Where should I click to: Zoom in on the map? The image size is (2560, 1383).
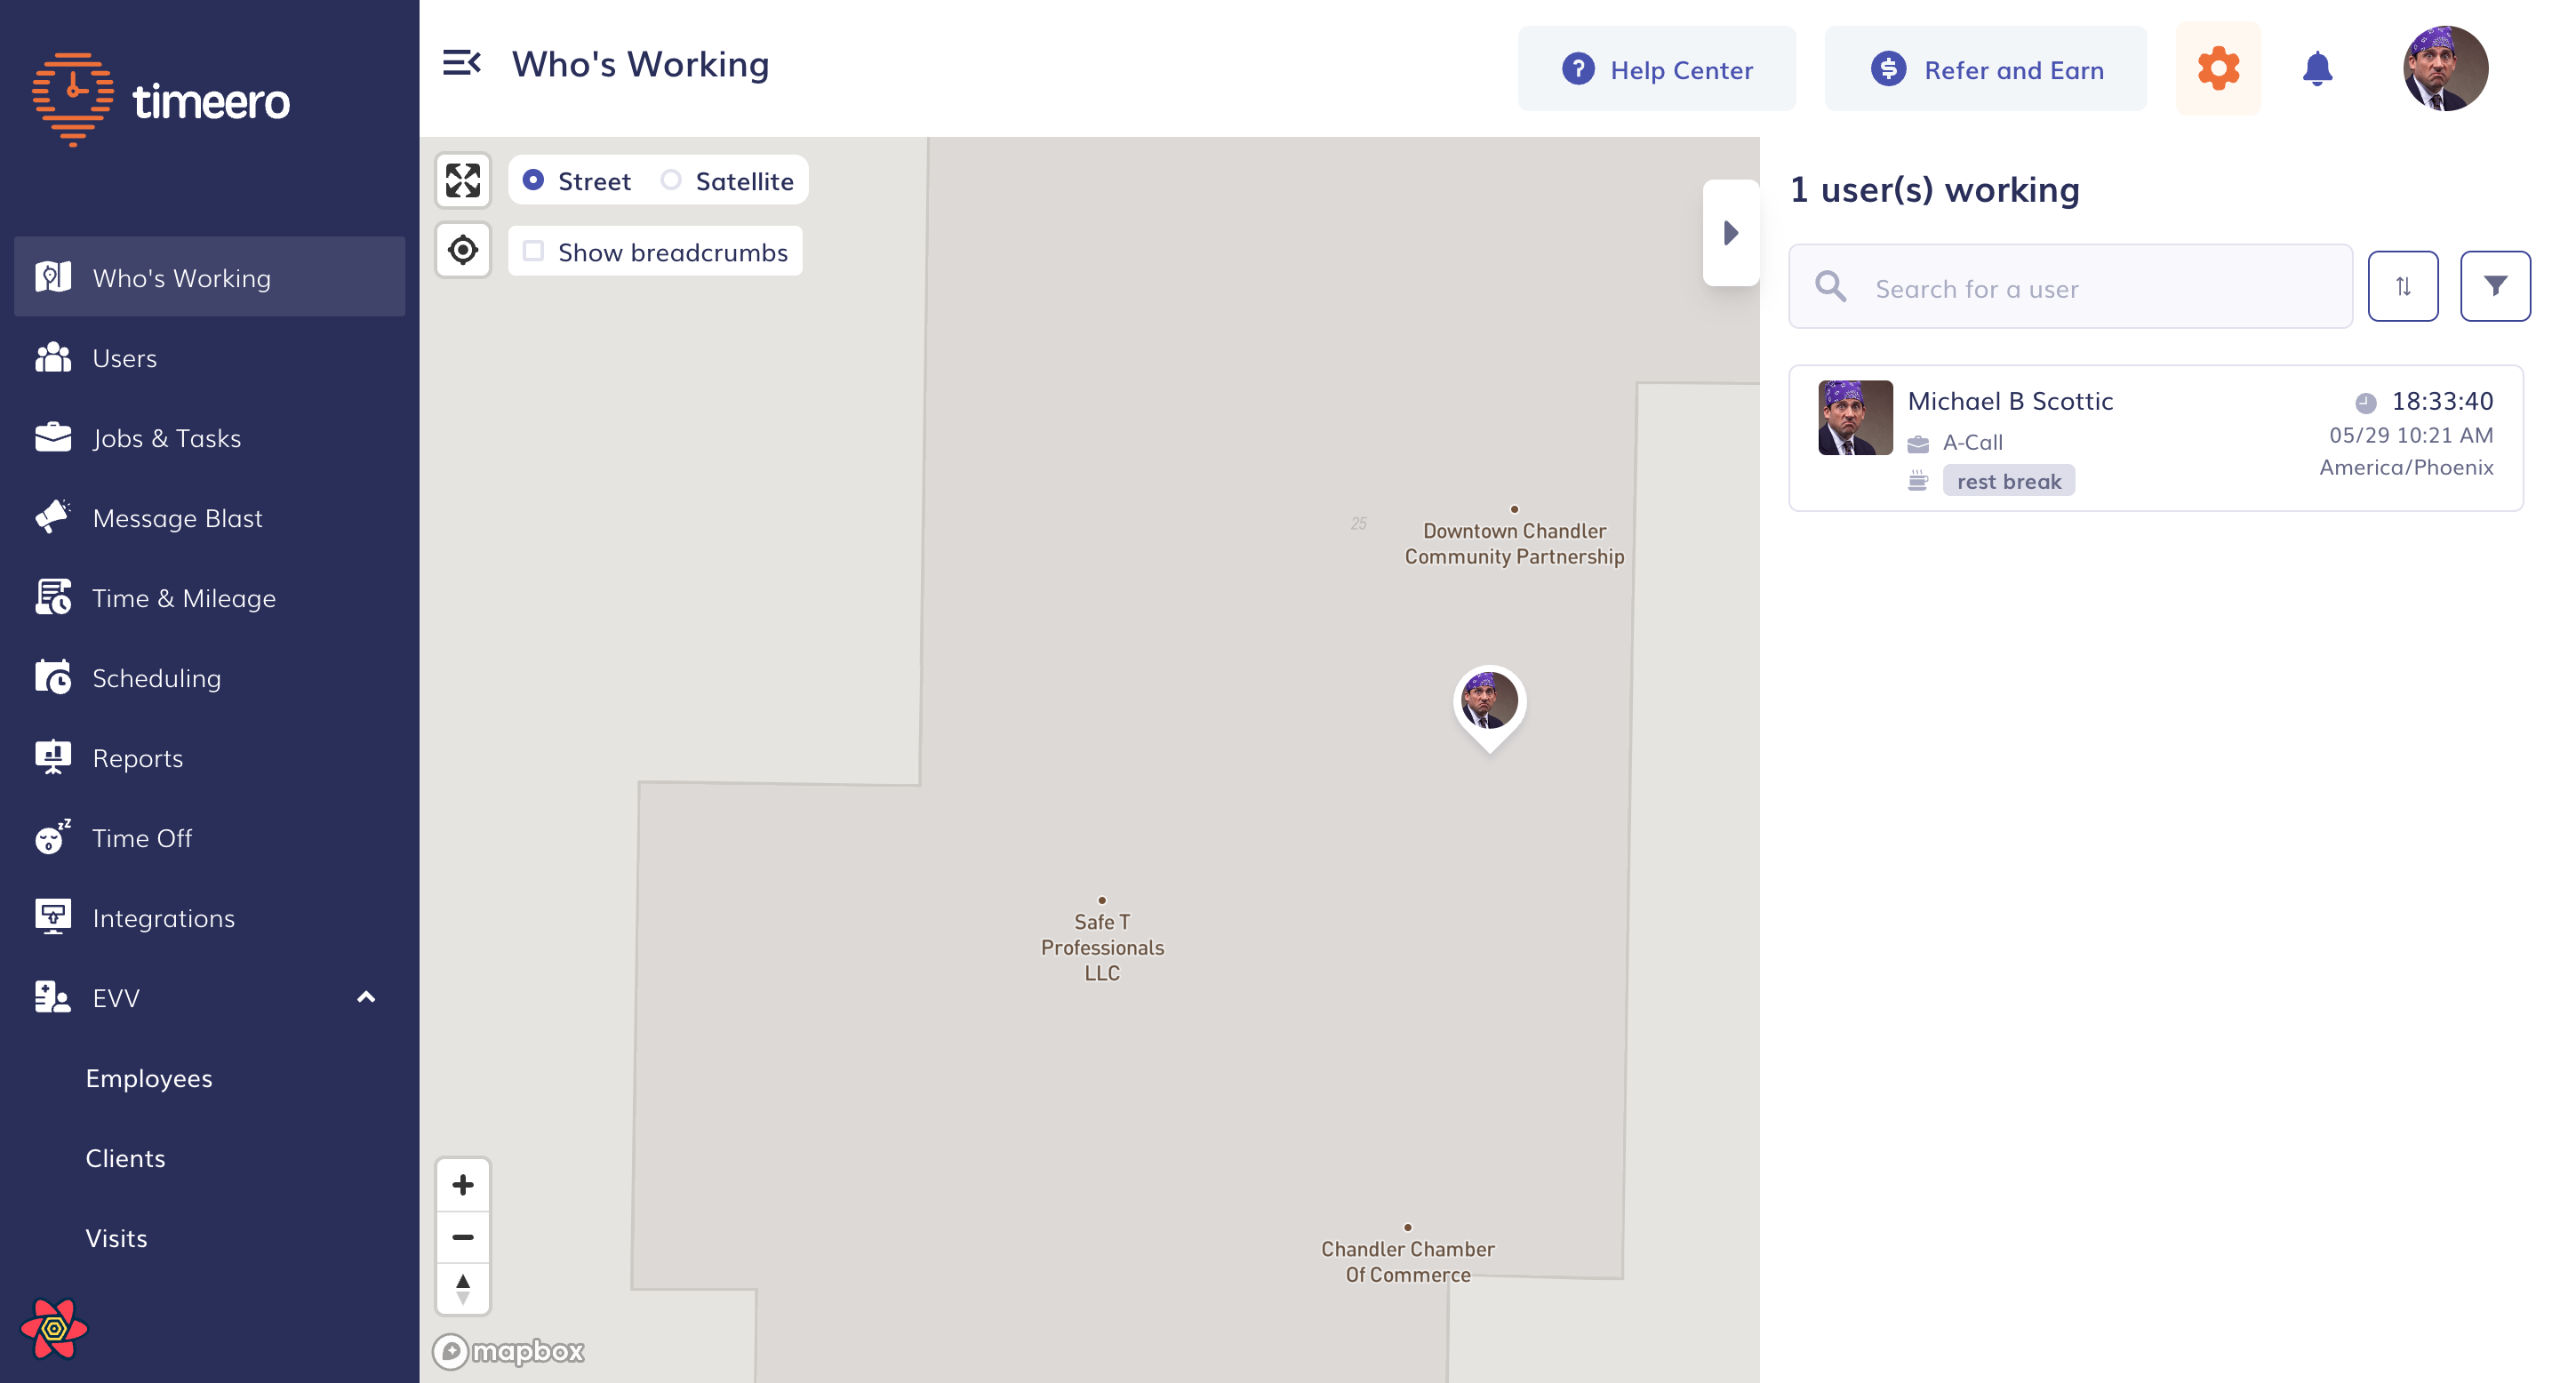tap(462, 1185)
